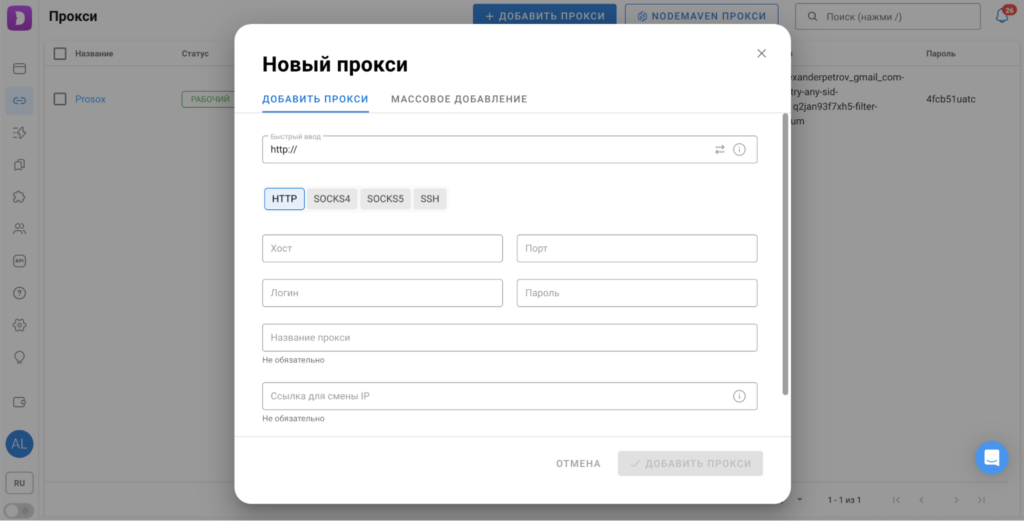Image resolution: width=1024 pixels, height=521 pixels.
Task: Go to first page of the table
Action: (896, 499)
